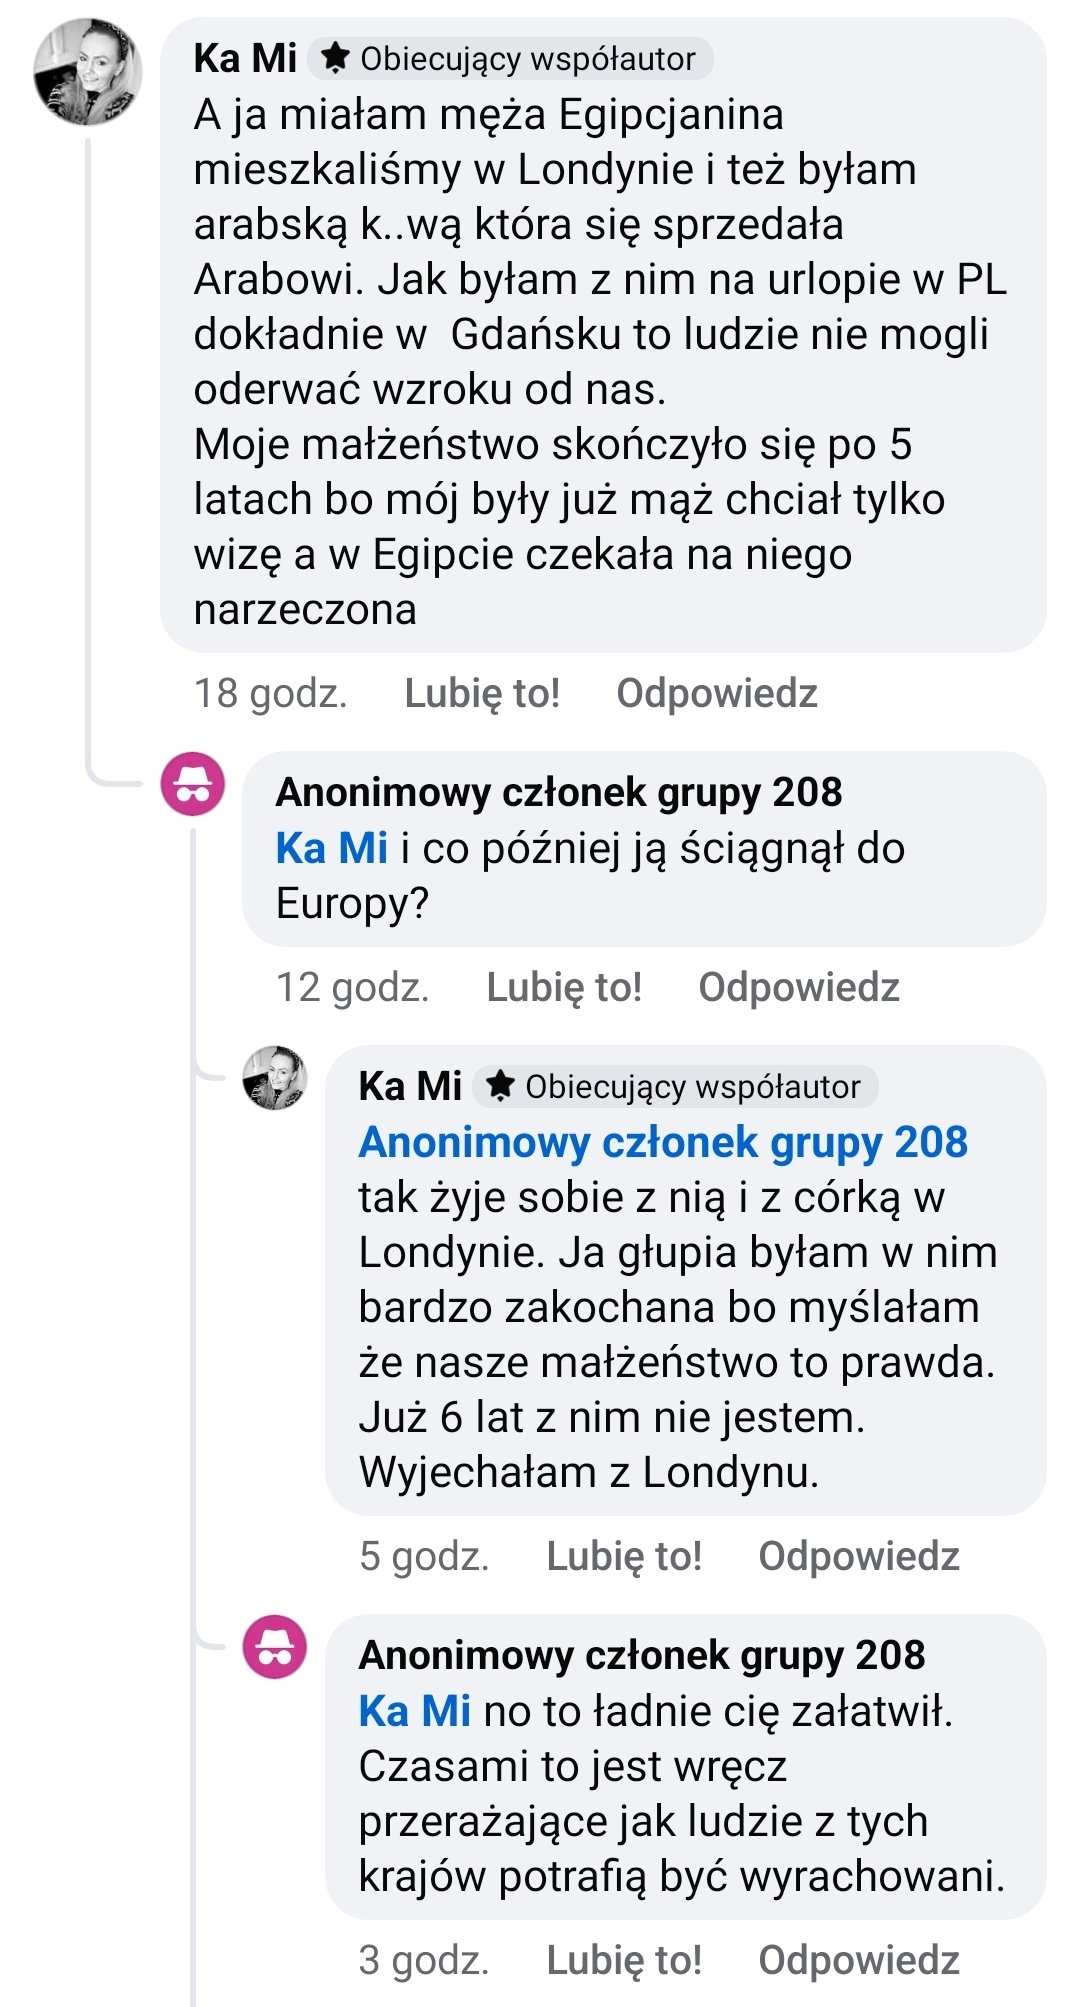
Task: Reply to Ka Mi's comment from 5 godz. ago
Action: pyautogui.click(x=859, y=1556)
